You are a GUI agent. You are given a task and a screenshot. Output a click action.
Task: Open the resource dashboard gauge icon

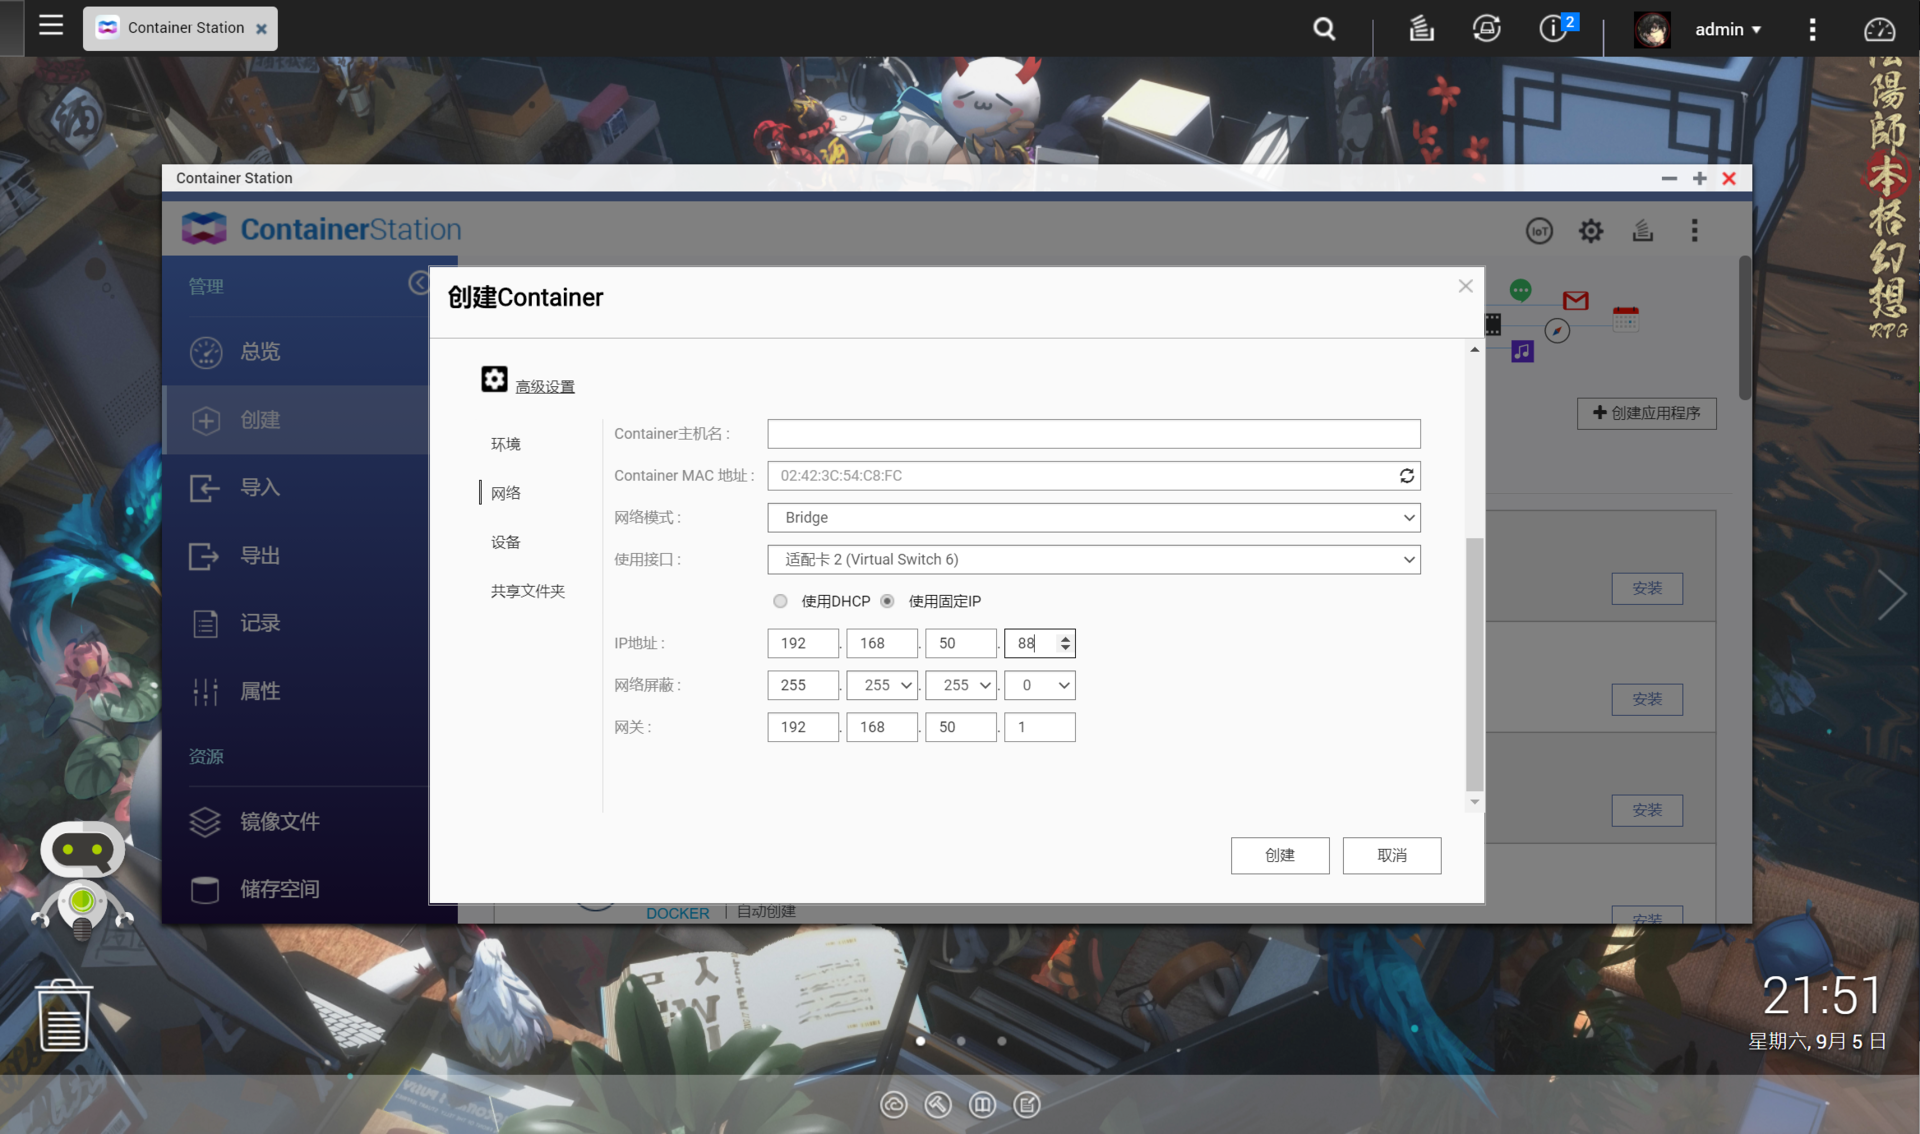click(x=1879, y=29)
